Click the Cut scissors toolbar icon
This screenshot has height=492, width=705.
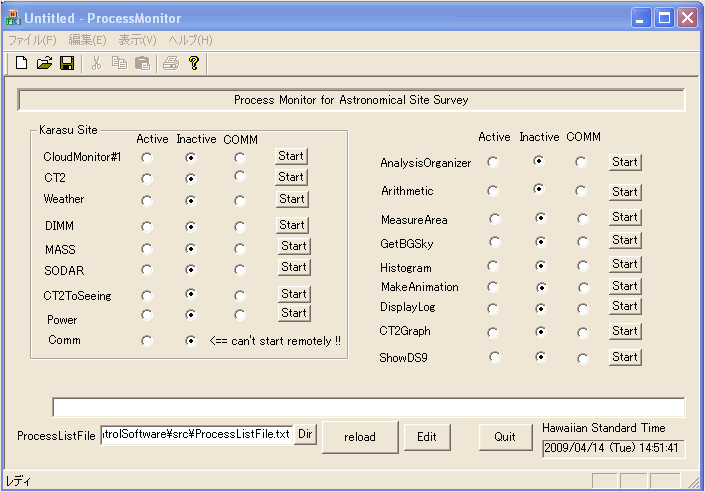tap(97, 63)
